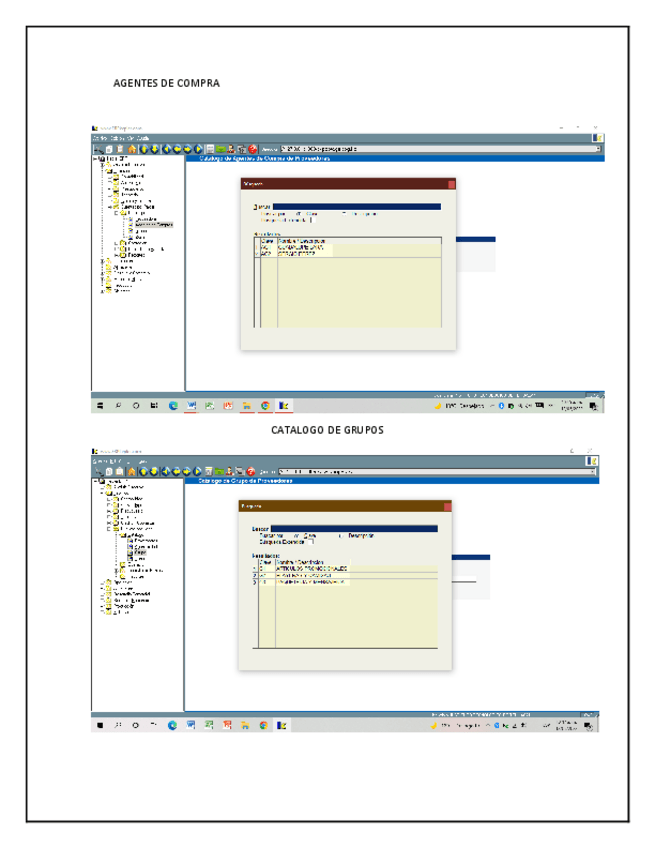
Task: Select the Descripción radio button in Grupos search
Action: pos(340,536)
